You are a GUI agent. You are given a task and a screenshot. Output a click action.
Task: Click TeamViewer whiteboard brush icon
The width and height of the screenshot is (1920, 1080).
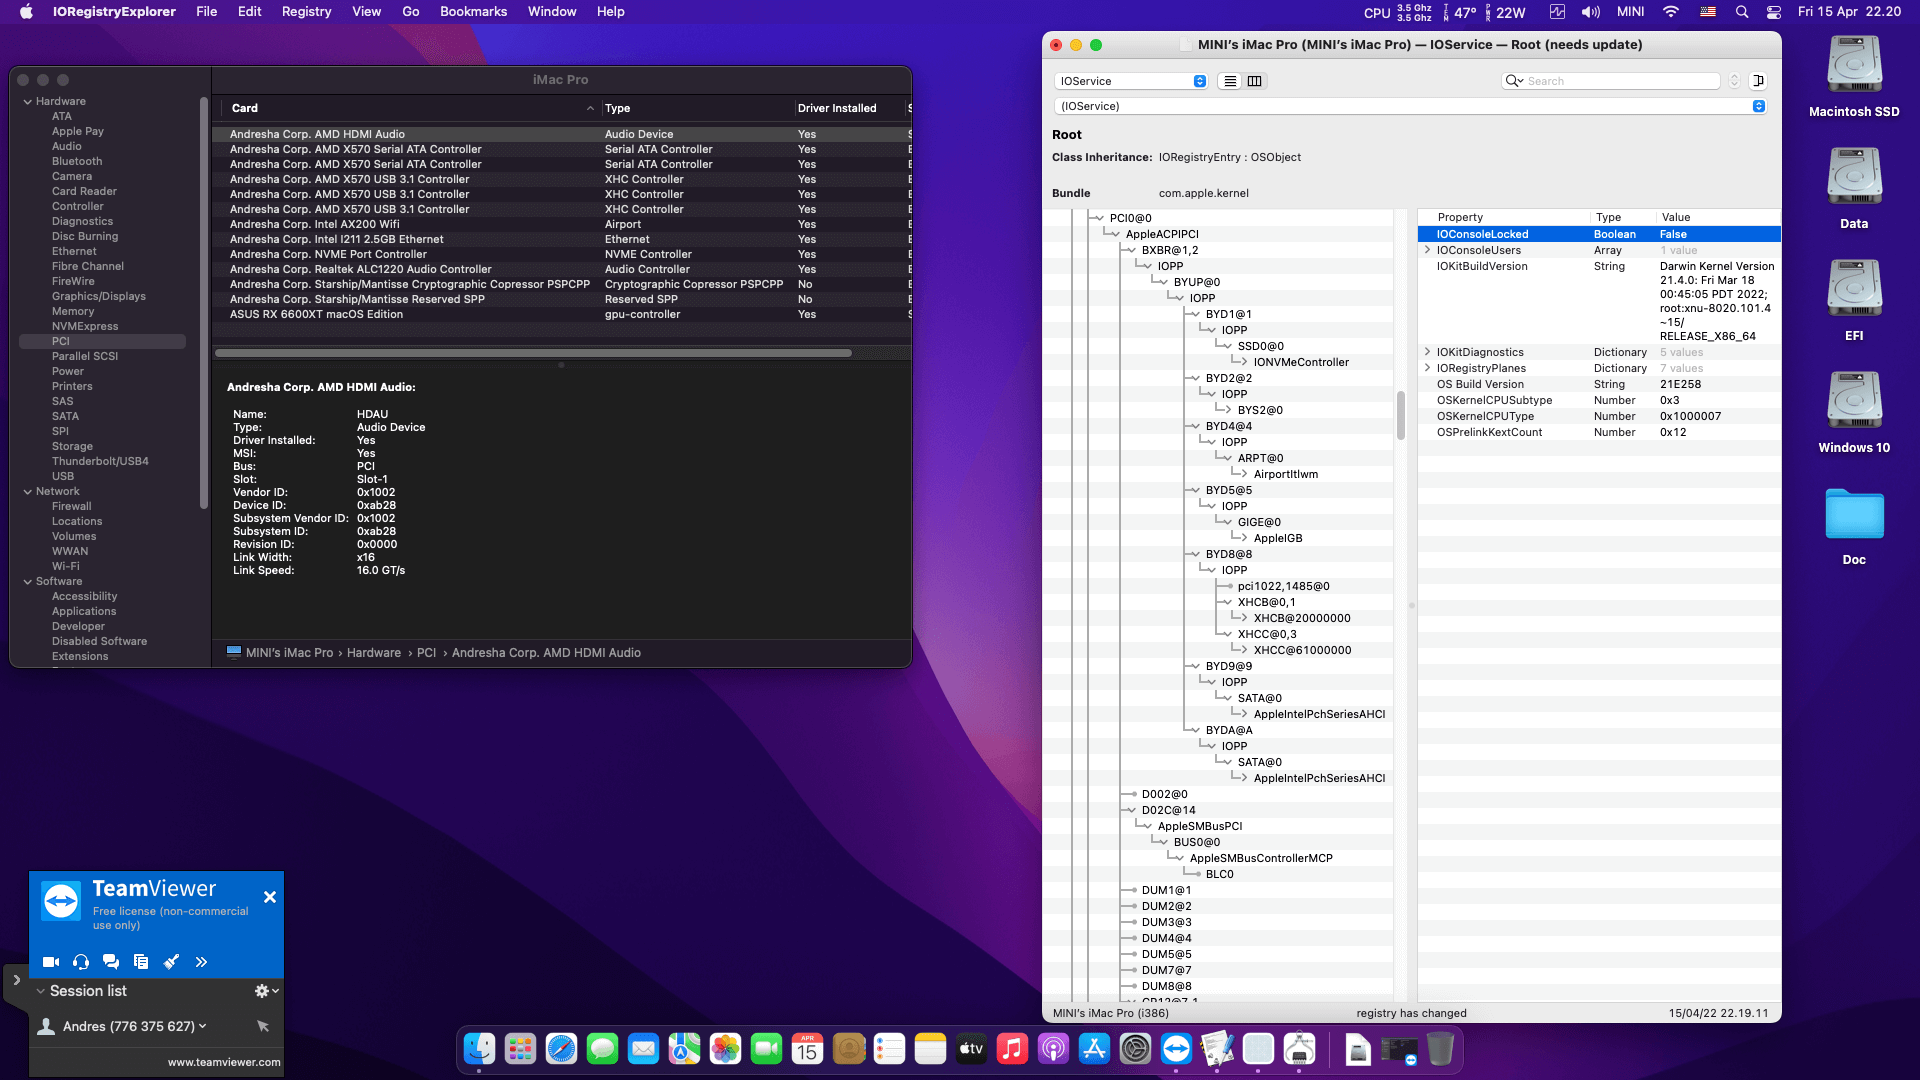[171, 962]
